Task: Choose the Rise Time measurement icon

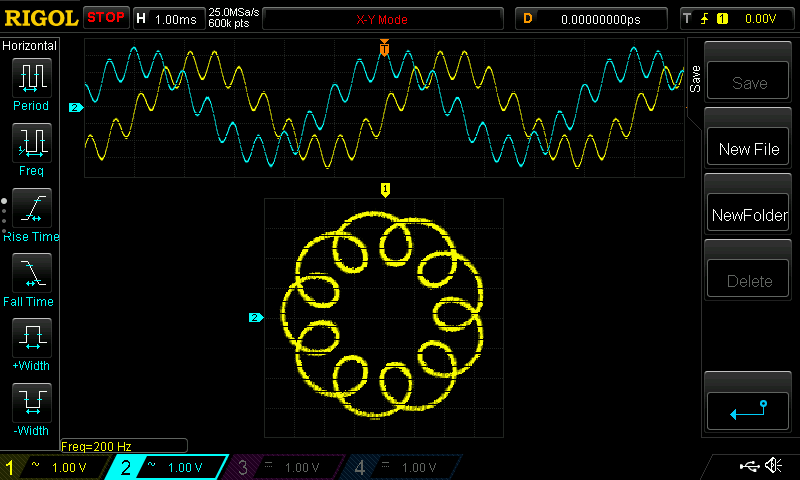Action: click(31, 208)
